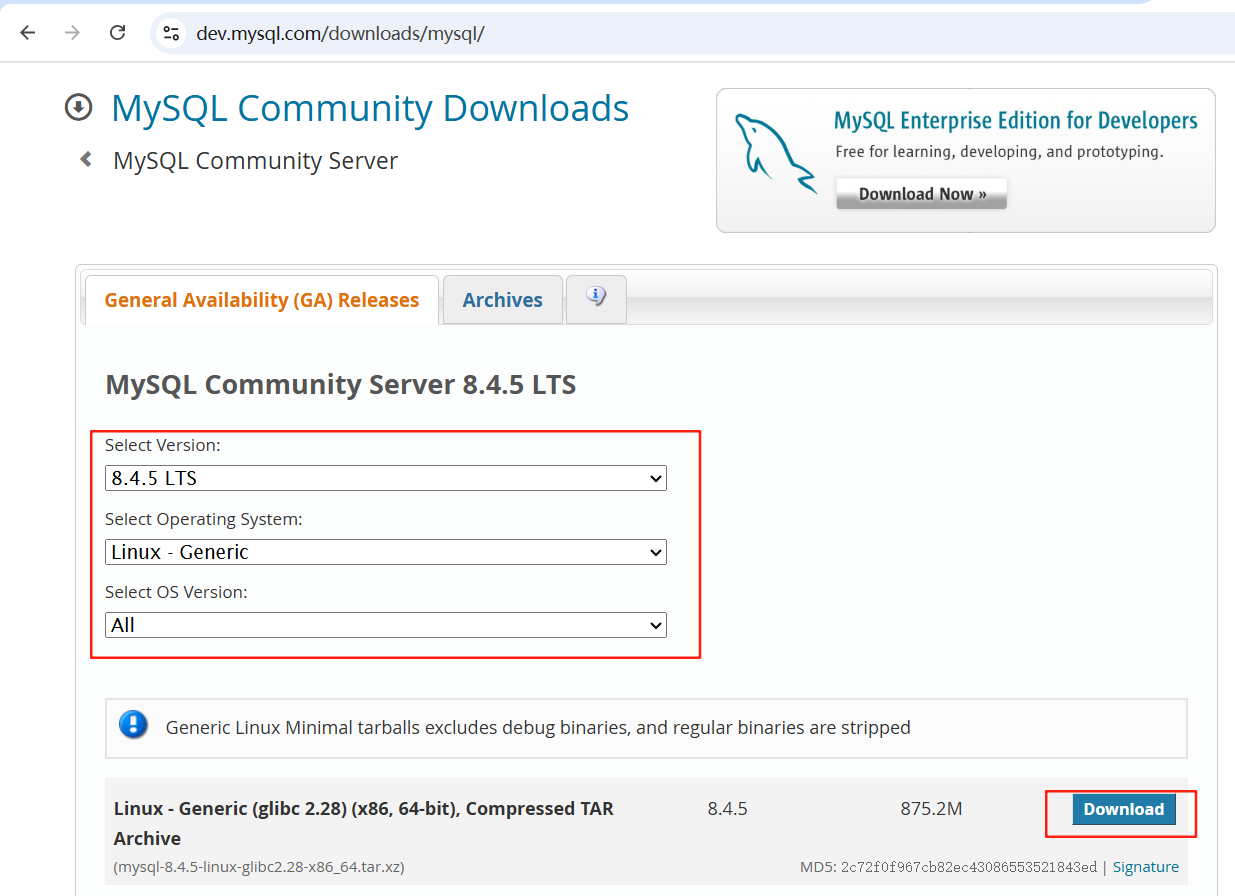Open the Signature link next to MD5
The image size is (1235, 896).
1146,867
